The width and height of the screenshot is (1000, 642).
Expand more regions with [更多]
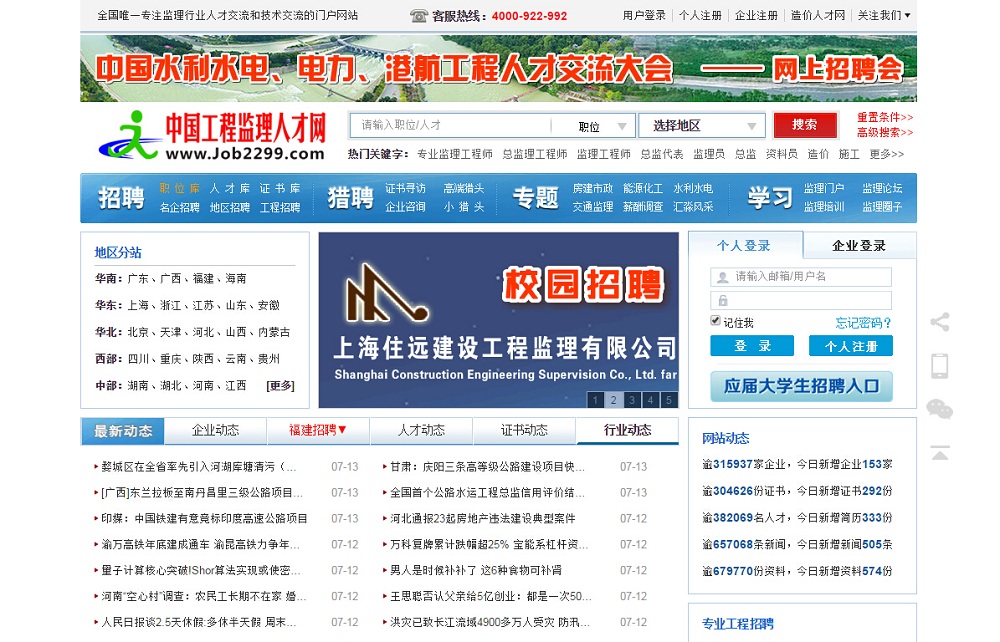(281, 386)
